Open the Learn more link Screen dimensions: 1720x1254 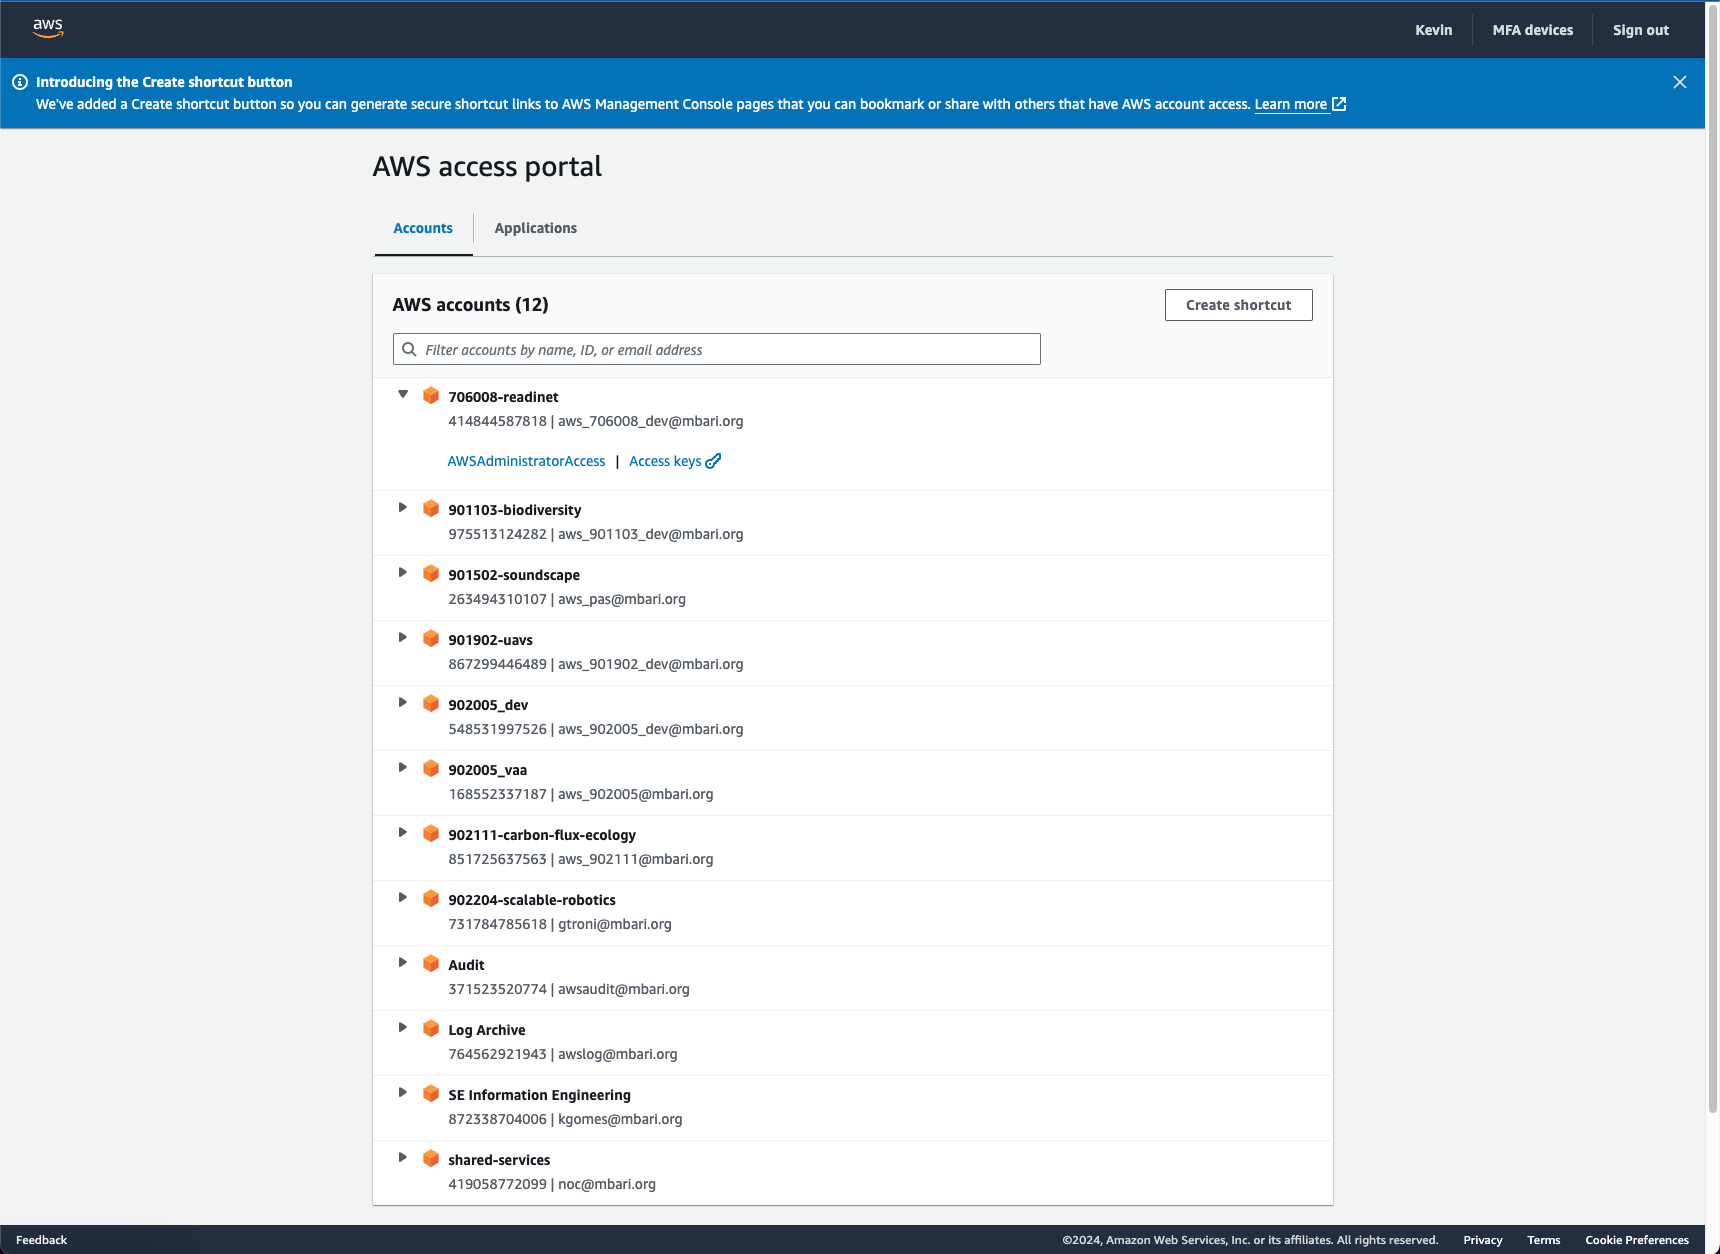1291,104
